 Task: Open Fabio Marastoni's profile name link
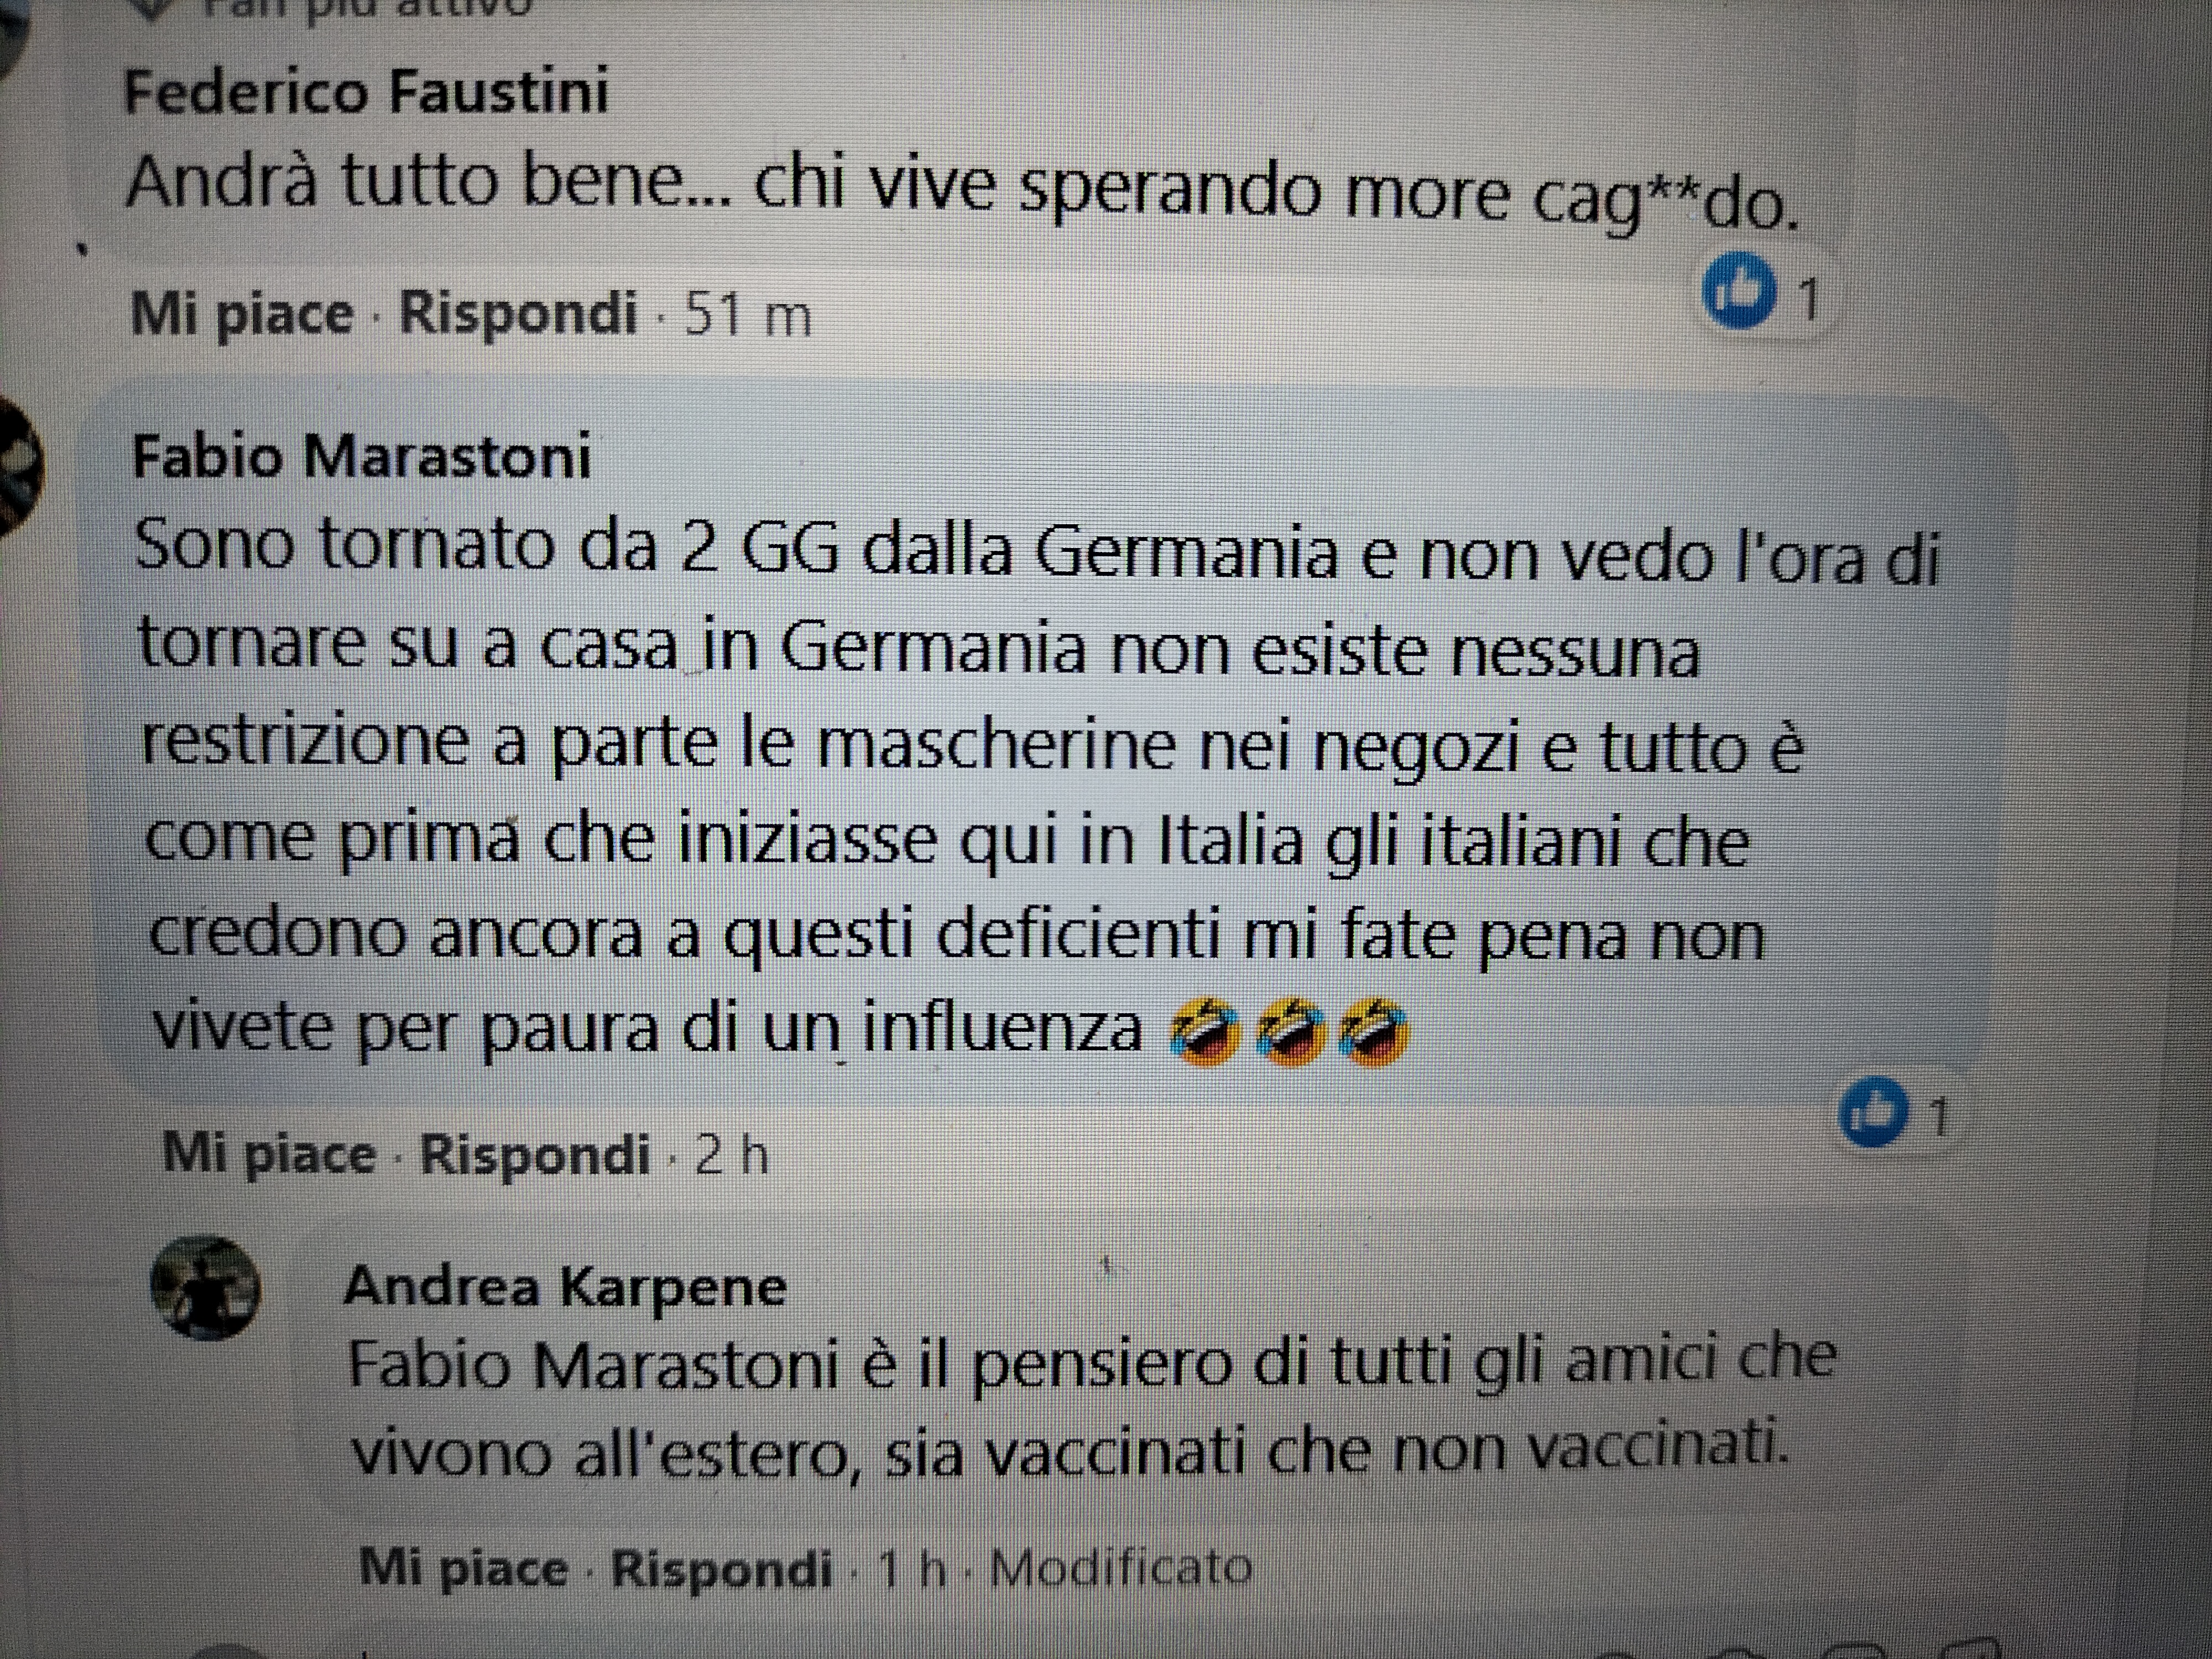click(x=361, y=457)
